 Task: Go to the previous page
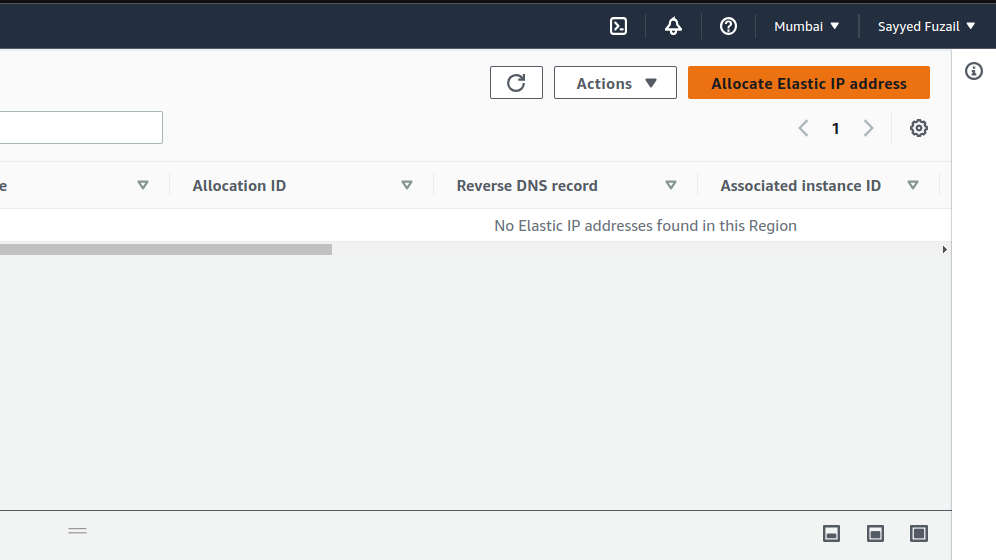point(803,128)
